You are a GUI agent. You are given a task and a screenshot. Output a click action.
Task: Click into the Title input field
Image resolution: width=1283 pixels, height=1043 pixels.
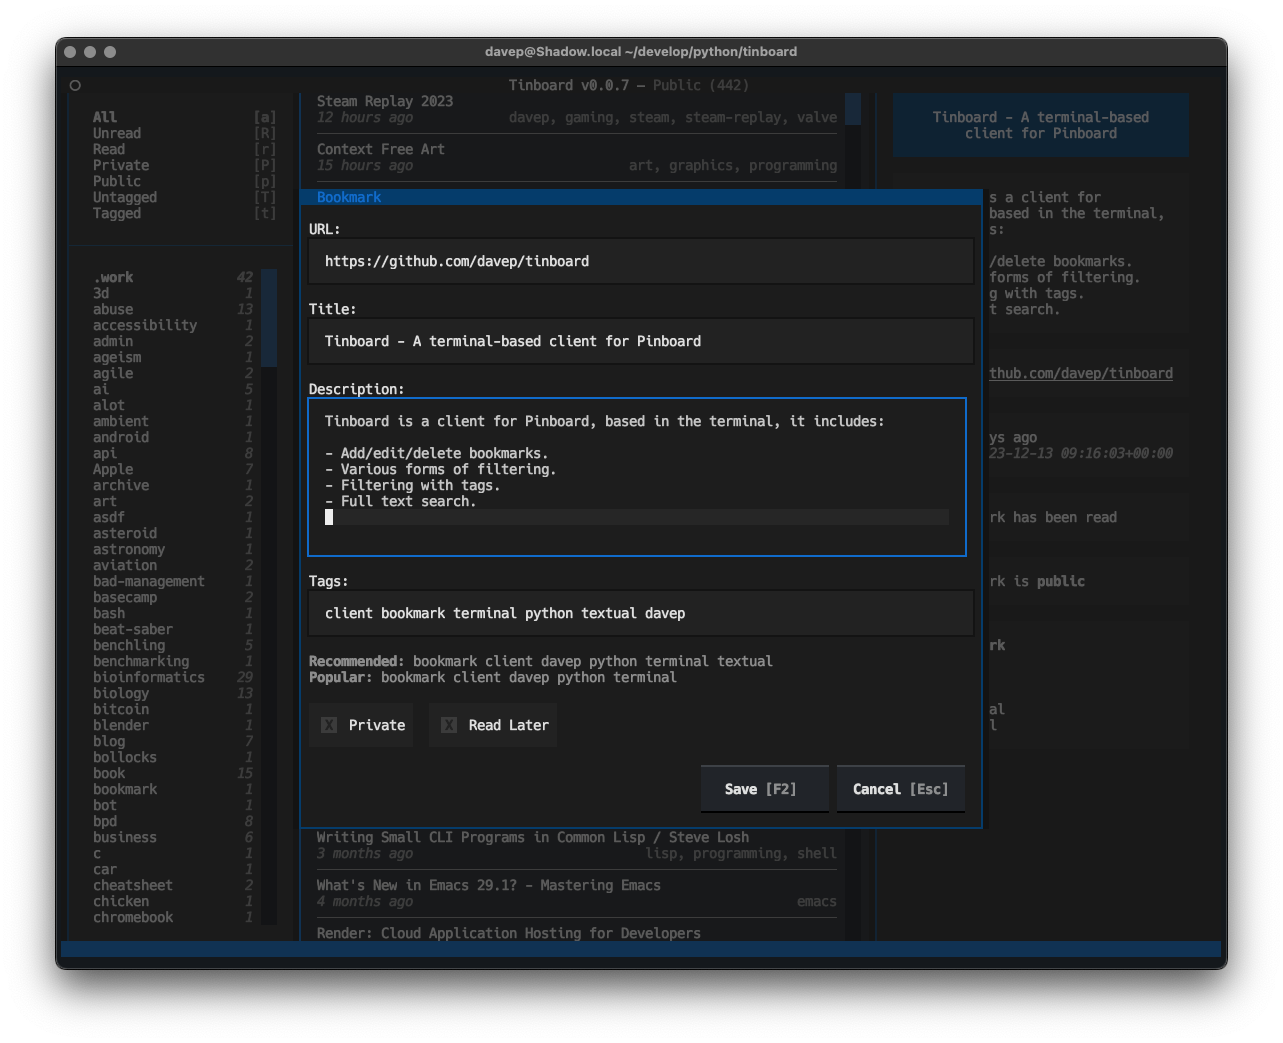[641, 341]
